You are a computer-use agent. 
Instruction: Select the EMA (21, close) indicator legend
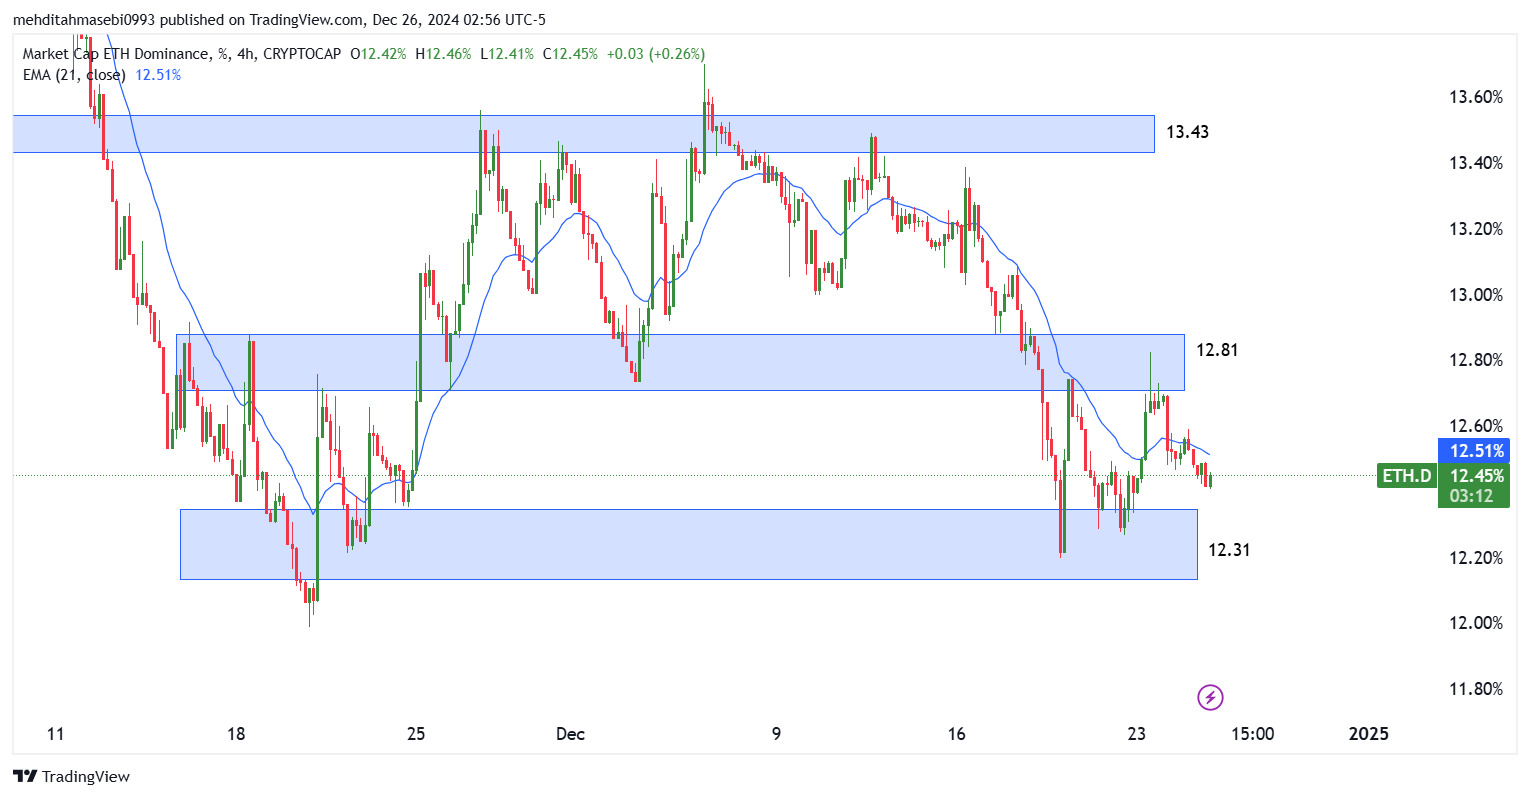(74, 75)
